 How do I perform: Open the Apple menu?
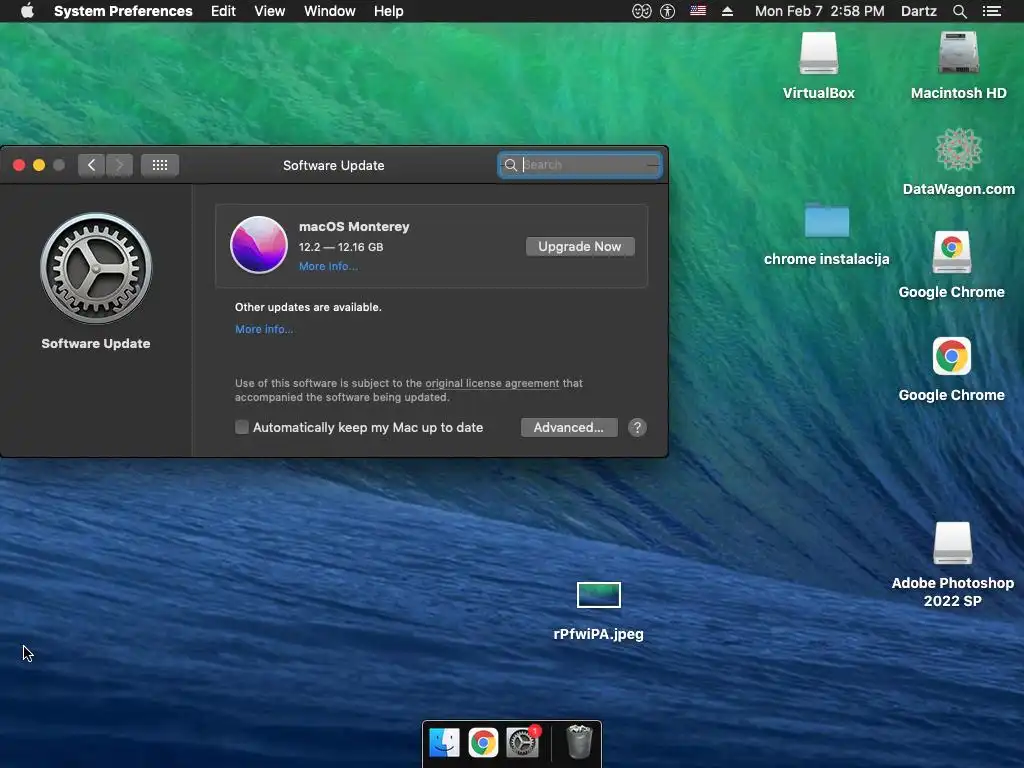(27, 11)
